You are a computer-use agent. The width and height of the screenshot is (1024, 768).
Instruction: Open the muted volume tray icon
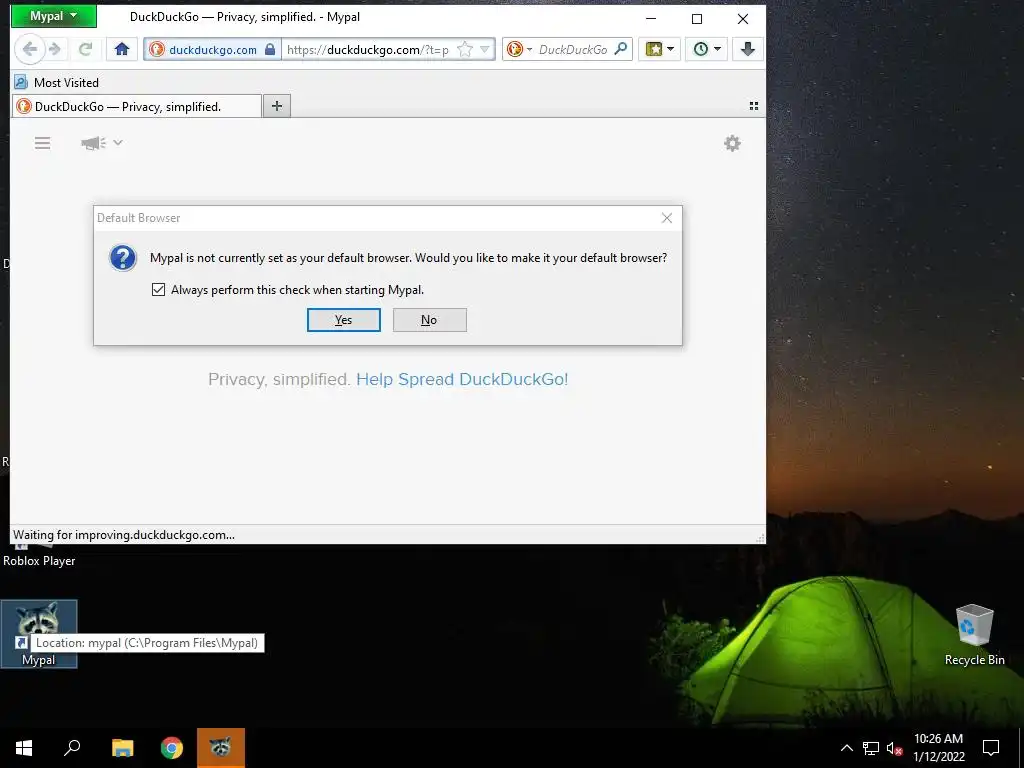point(894,748)
